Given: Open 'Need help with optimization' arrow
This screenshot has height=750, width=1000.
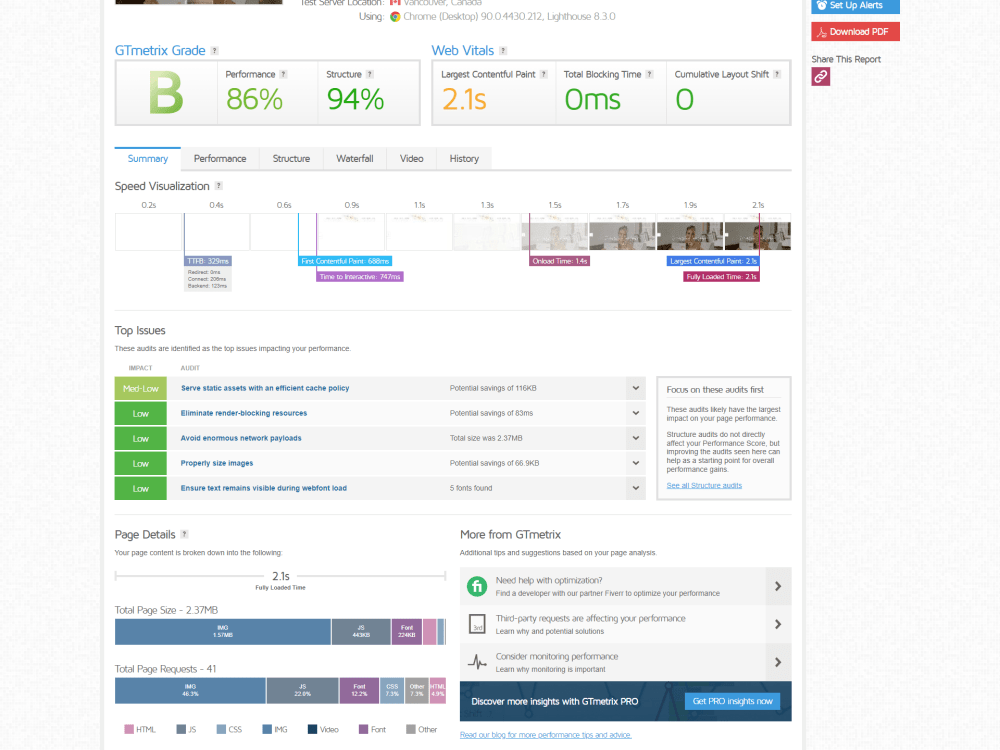Looking at the screenshot, I should (x=778, y=586).
